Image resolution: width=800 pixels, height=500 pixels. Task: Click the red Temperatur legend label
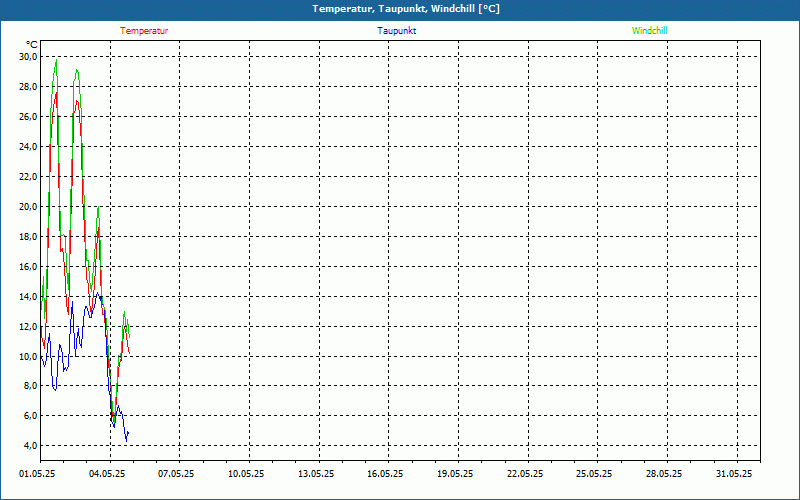coord(144,31)
